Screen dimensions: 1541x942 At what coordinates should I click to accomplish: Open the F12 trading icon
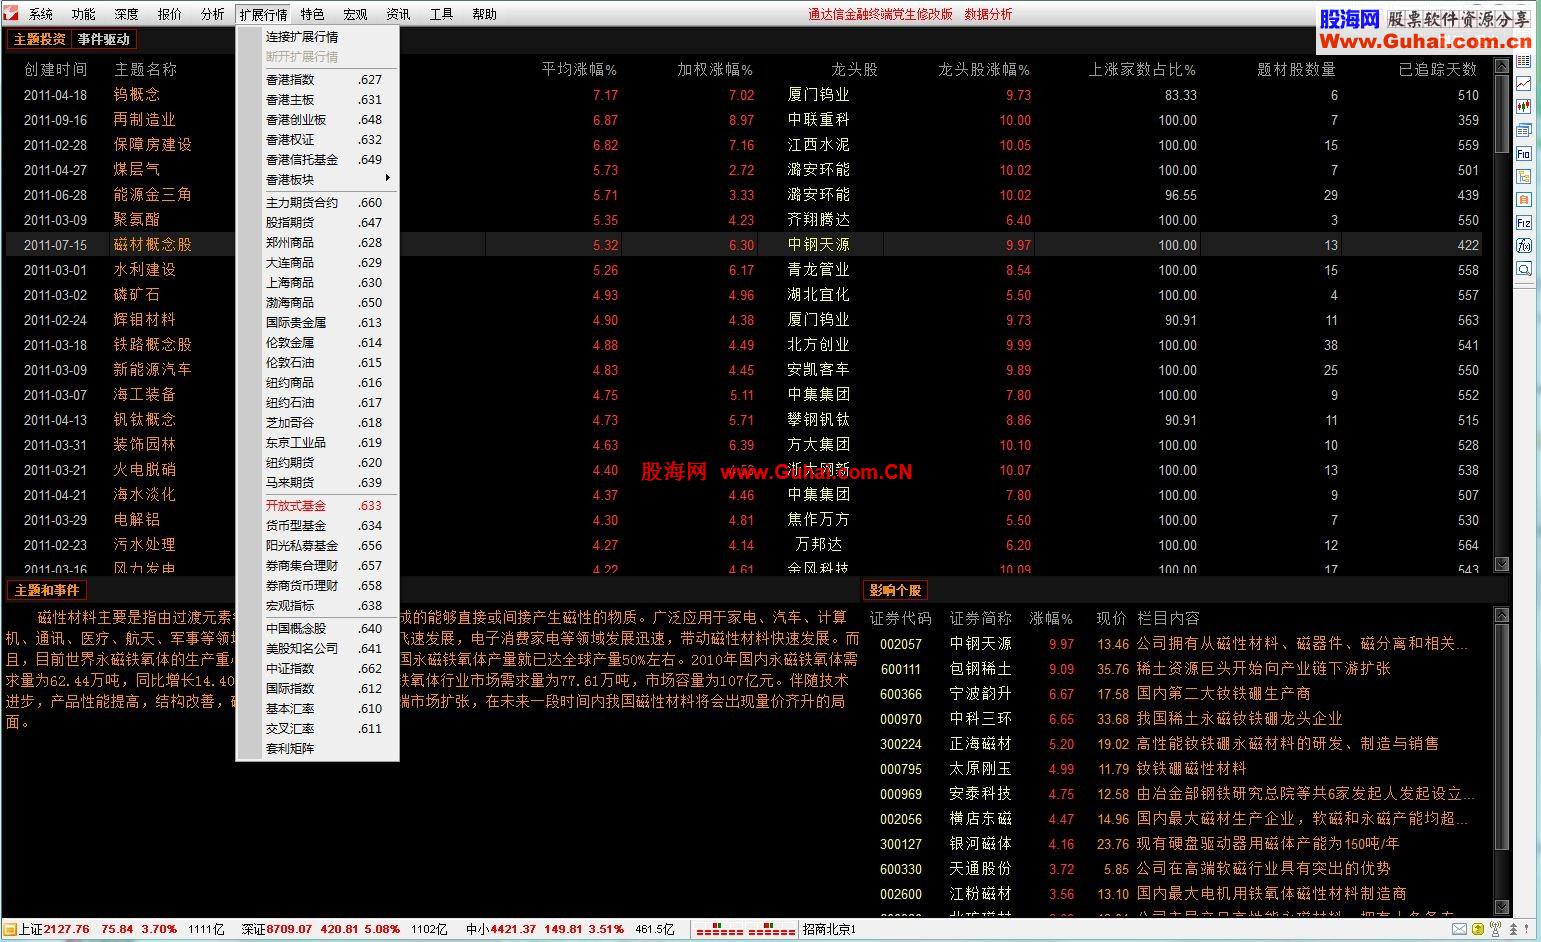[1524, 223]
